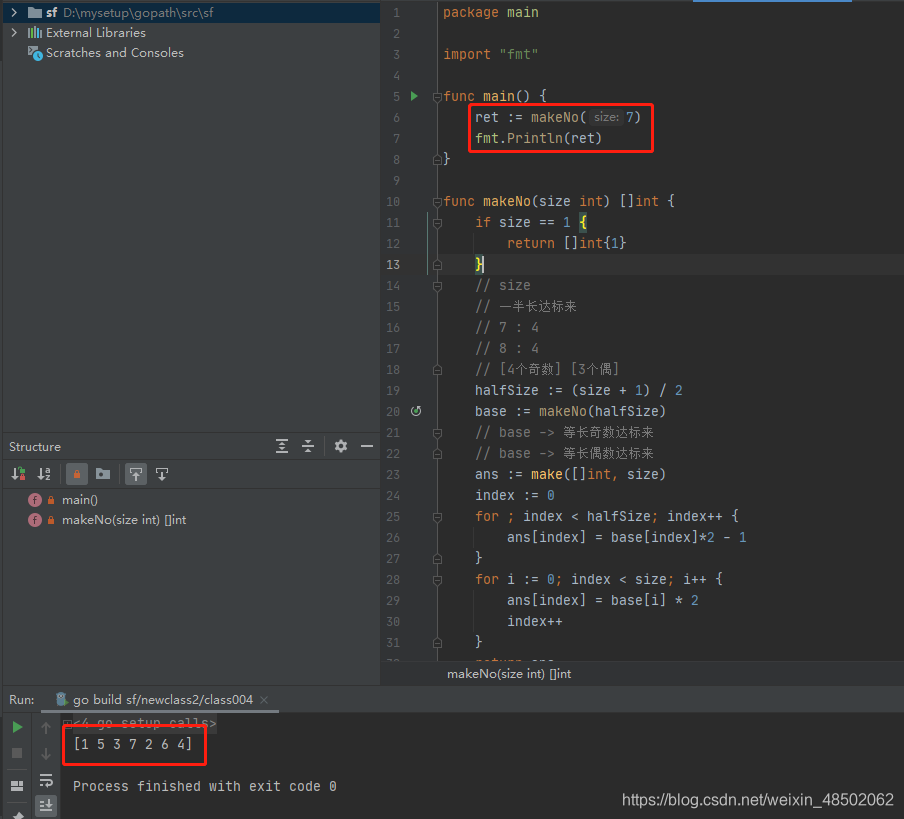The image size is (904, 819).
Task: Click 'ans[index] = base[index]*2 - 1'
Action: [626, 537]
